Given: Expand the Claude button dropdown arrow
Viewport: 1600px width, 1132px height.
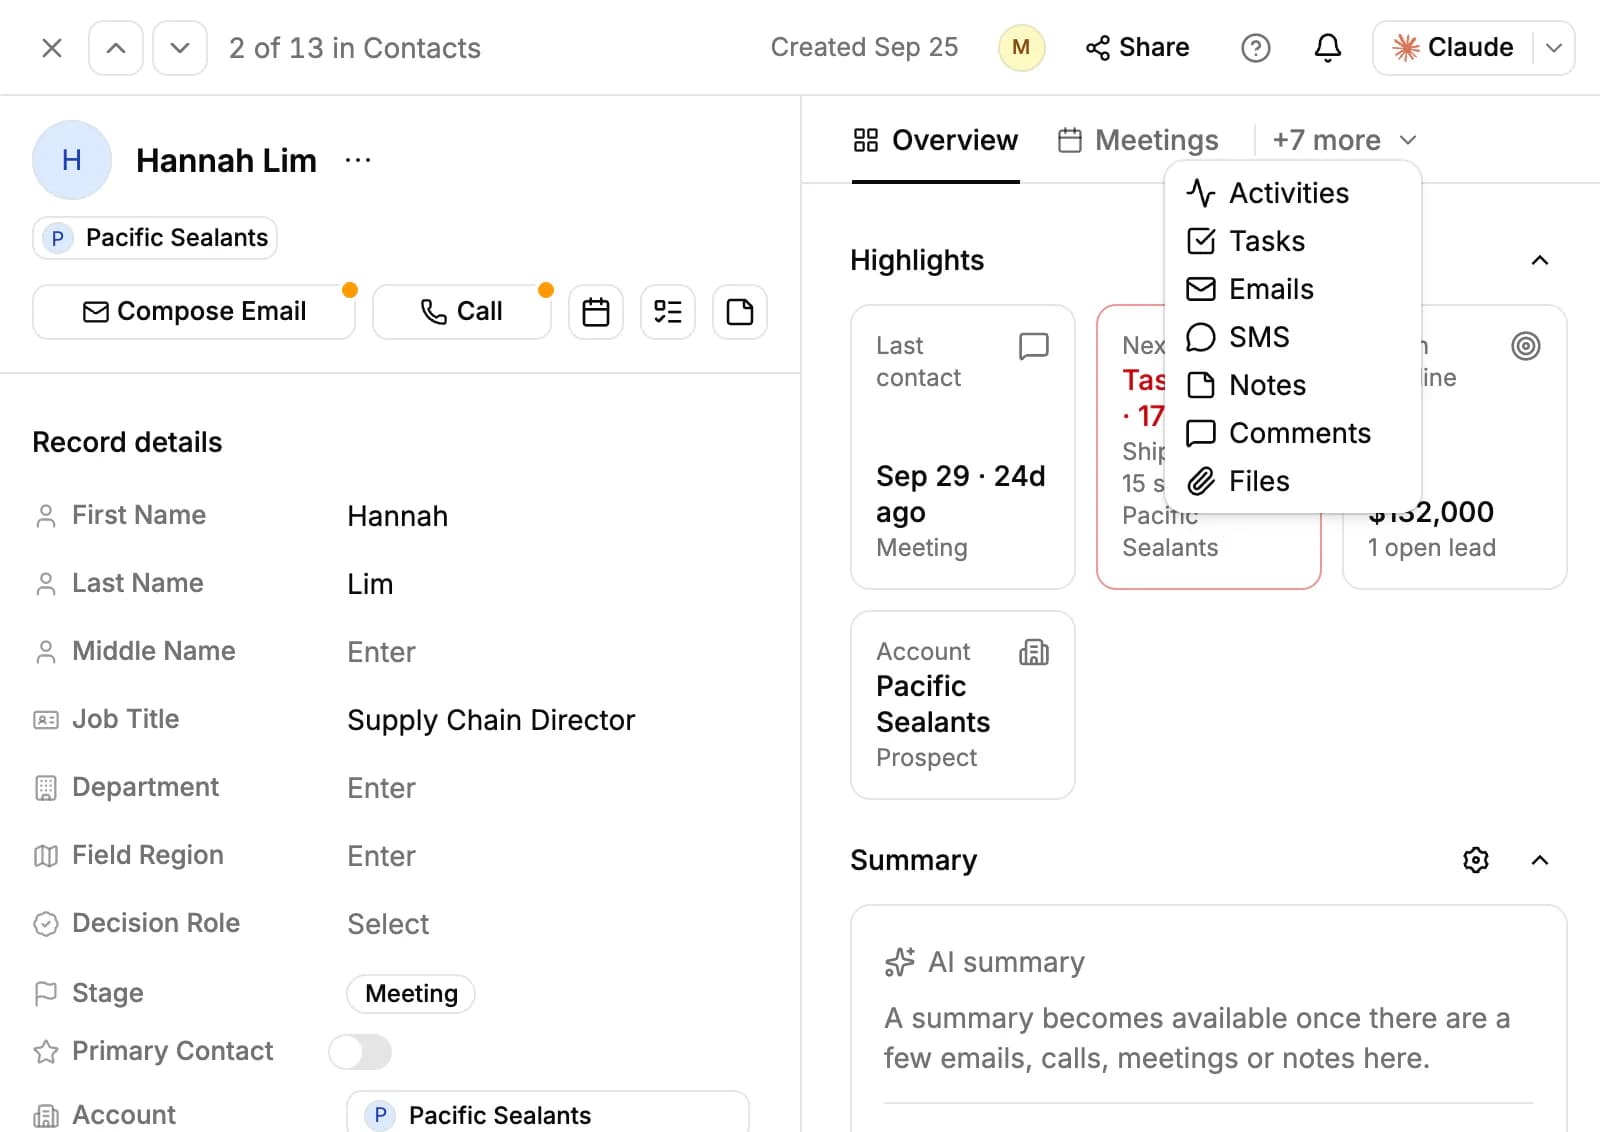Looking at the screenshot, I should click(1554, 48).
